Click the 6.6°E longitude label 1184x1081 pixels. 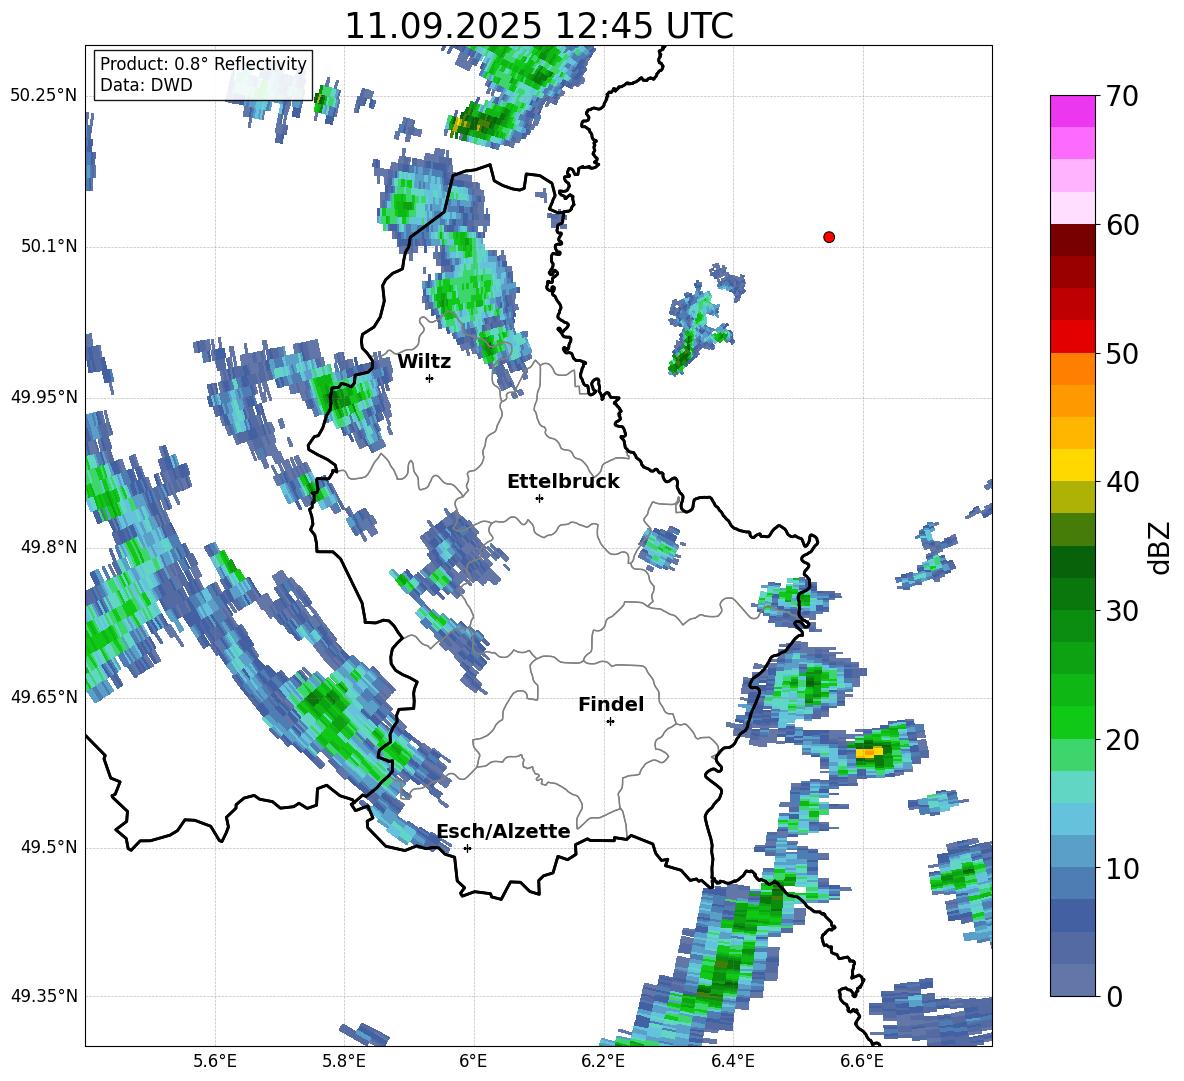tap(862, 1061)
